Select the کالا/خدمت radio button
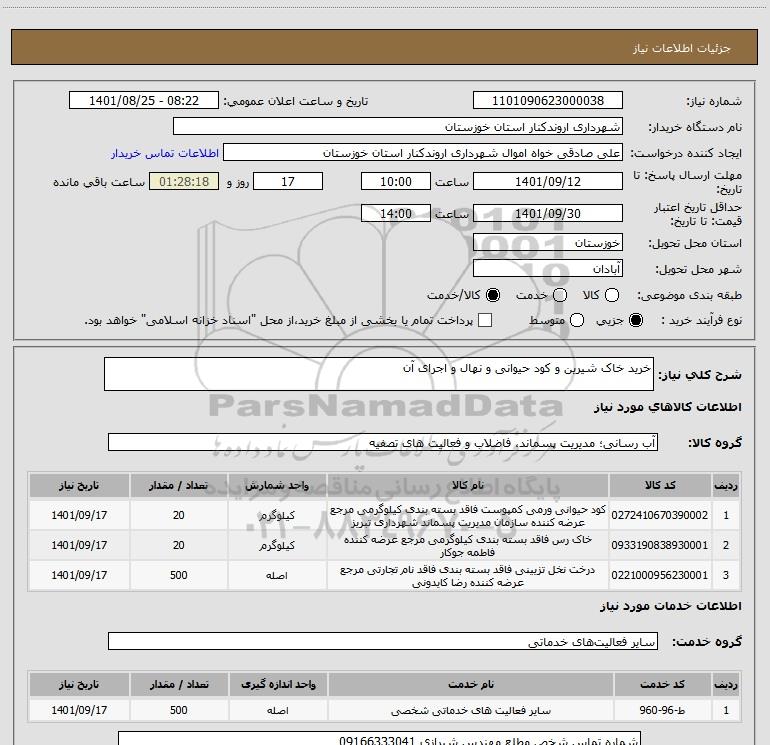Screen dimensions: 770x745 point(493,295)
